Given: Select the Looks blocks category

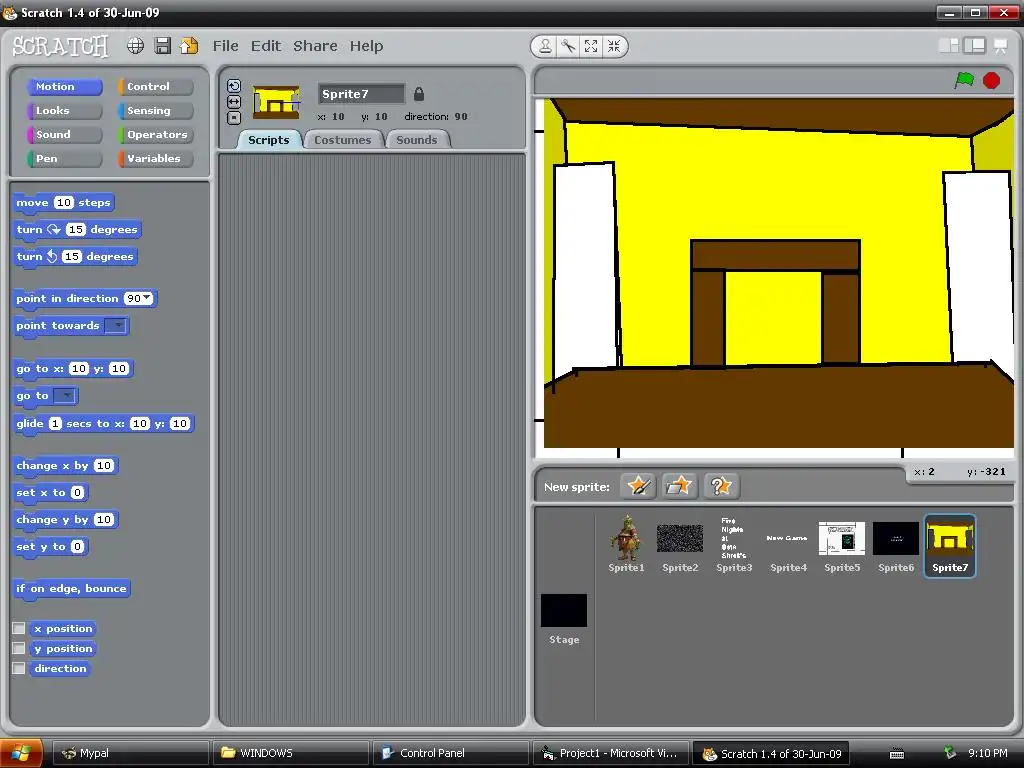Looking at the screenshot, I should [x=65, y=110].
